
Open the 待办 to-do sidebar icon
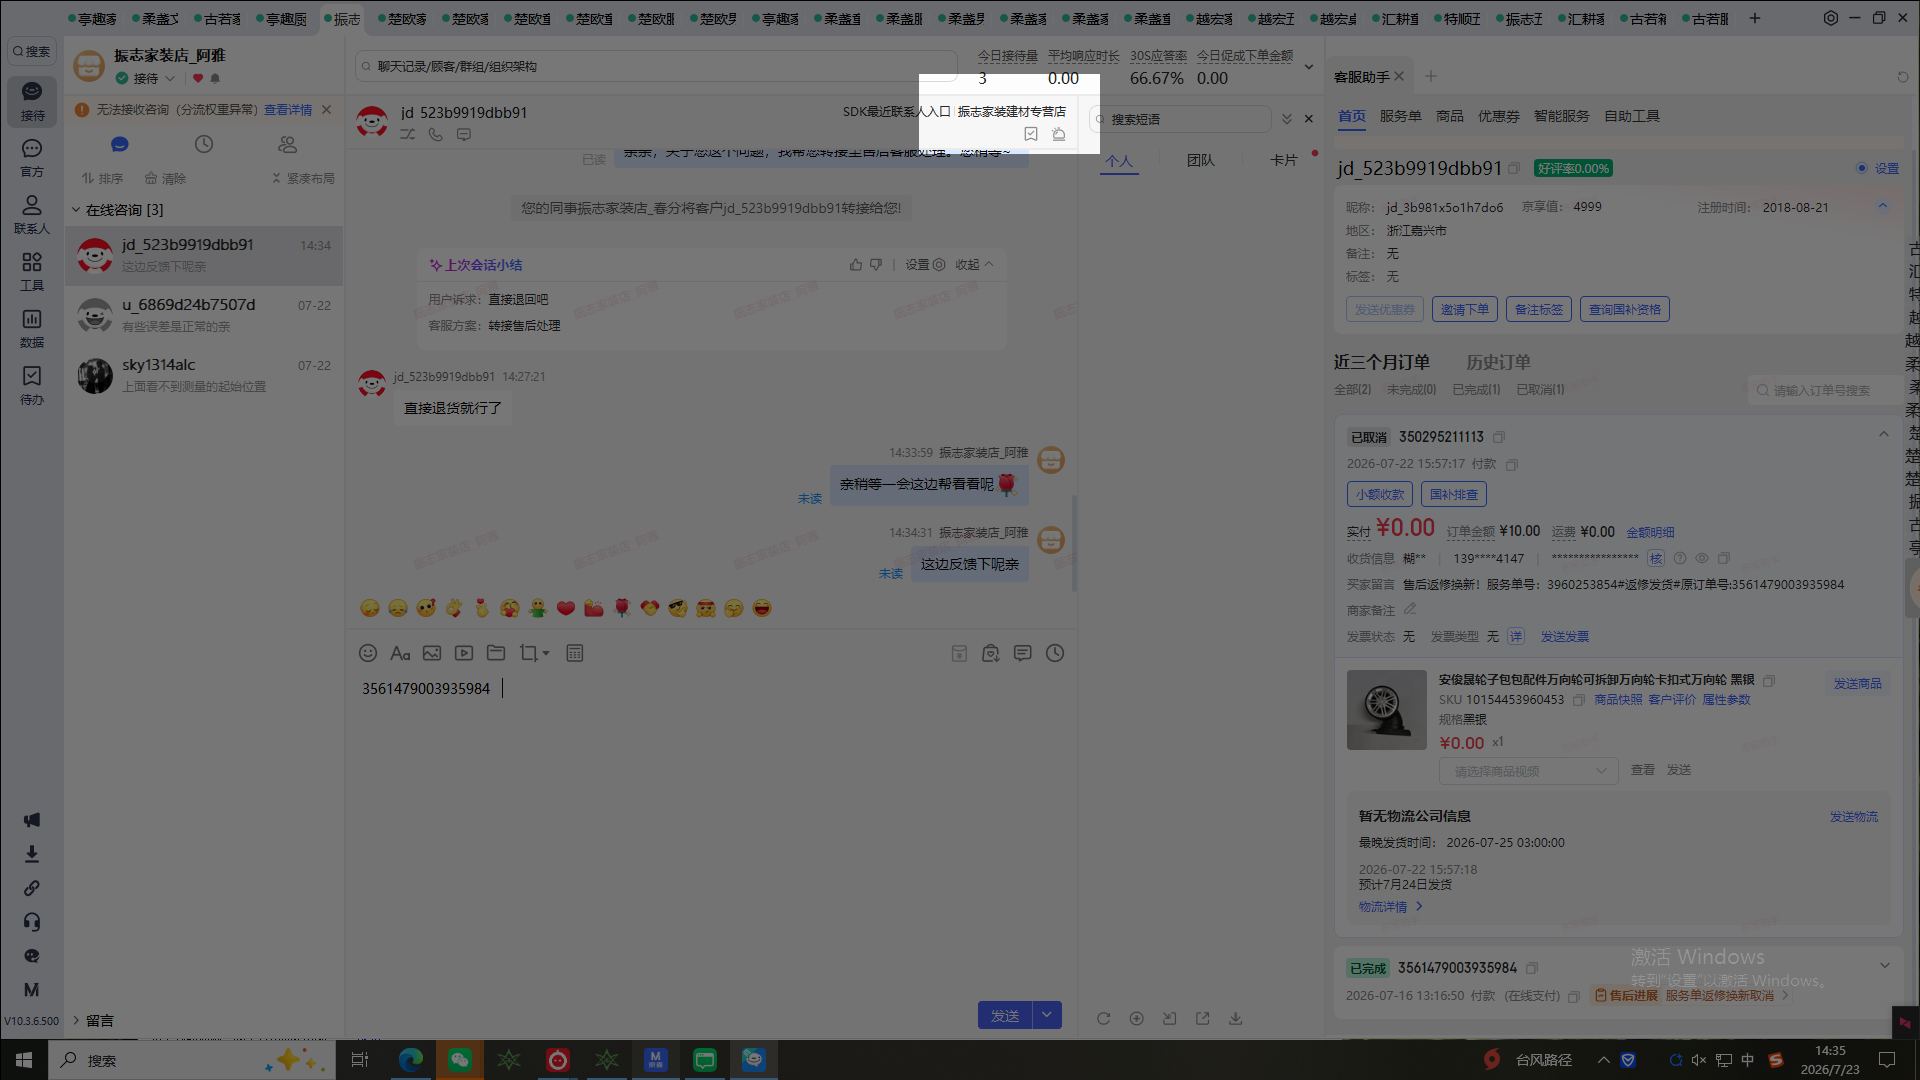(32, 386)
